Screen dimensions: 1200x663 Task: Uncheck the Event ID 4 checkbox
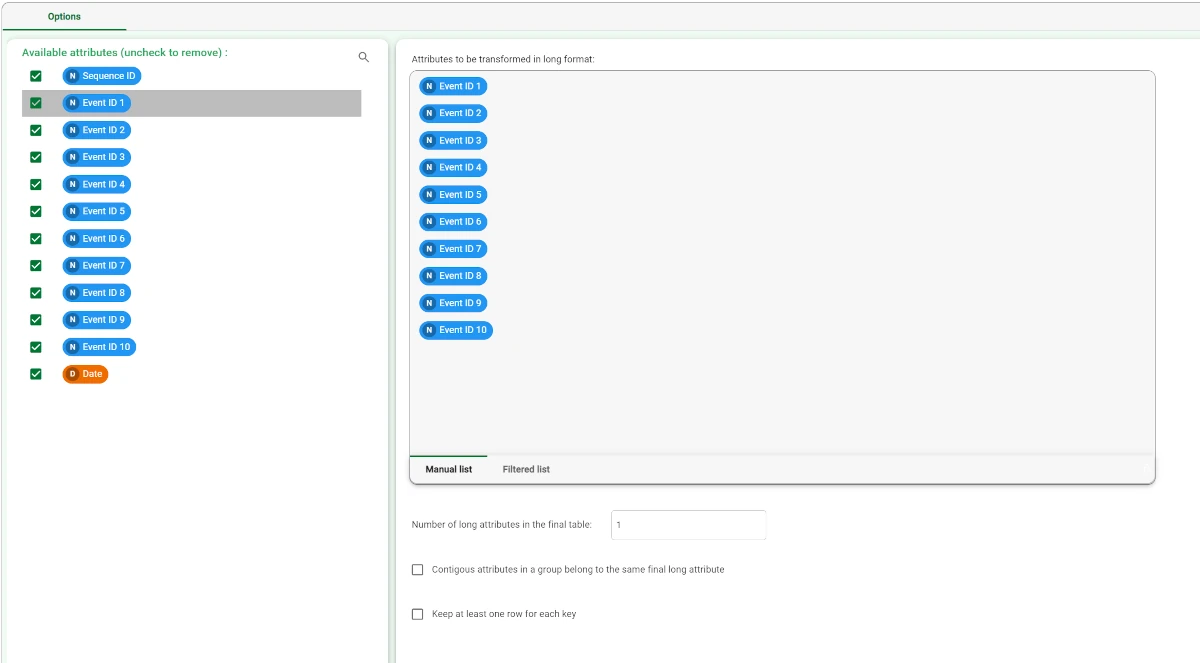click(36, 184)
